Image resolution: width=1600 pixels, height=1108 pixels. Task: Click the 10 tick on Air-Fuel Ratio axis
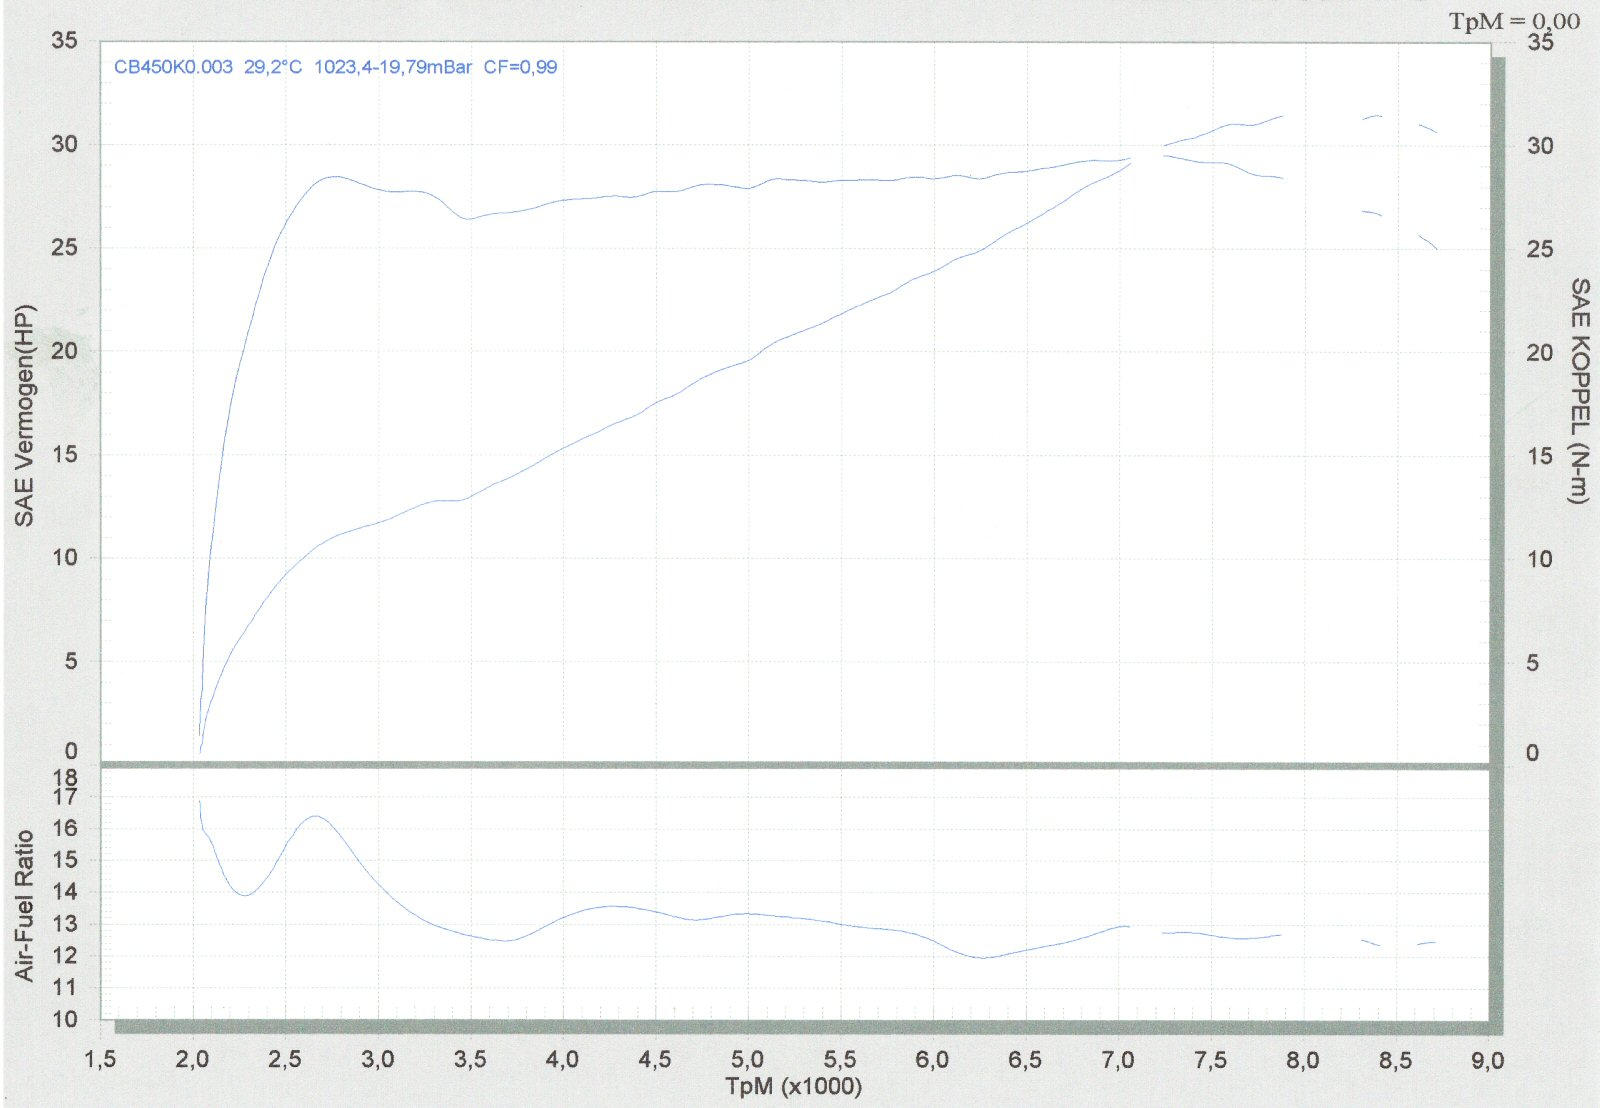[64, 1019]
